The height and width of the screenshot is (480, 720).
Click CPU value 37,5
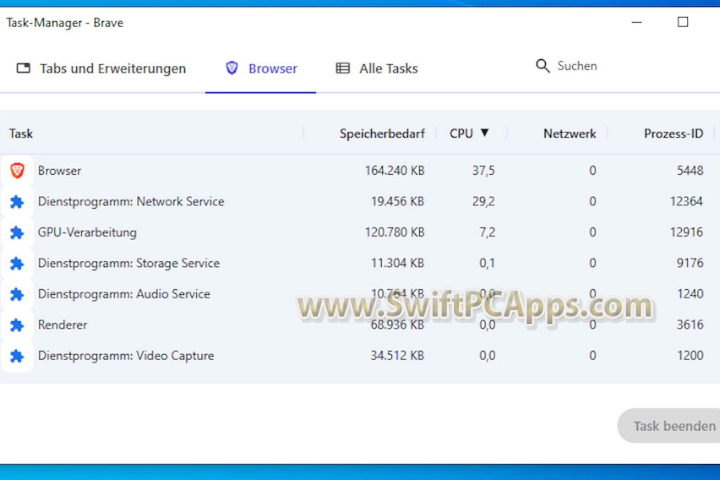[484, 171]
